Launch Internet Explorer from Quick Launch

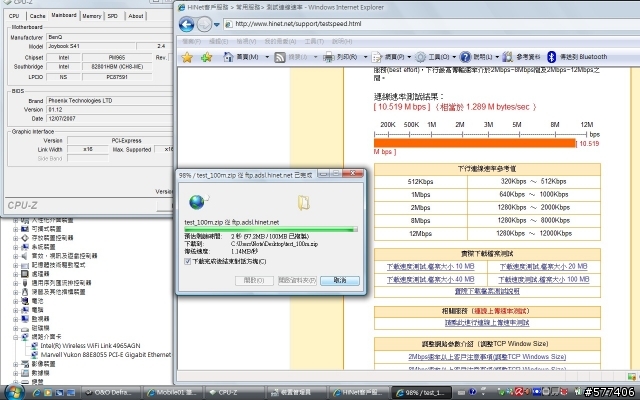tap(37, 393)
